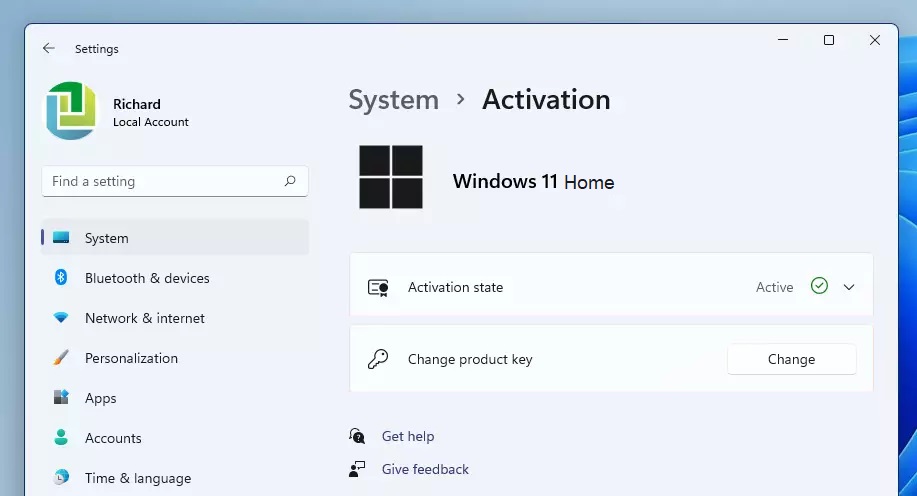
Task: Open Bluetooth & devices settings
Action: pyautogui.click(x=175, y=278)
